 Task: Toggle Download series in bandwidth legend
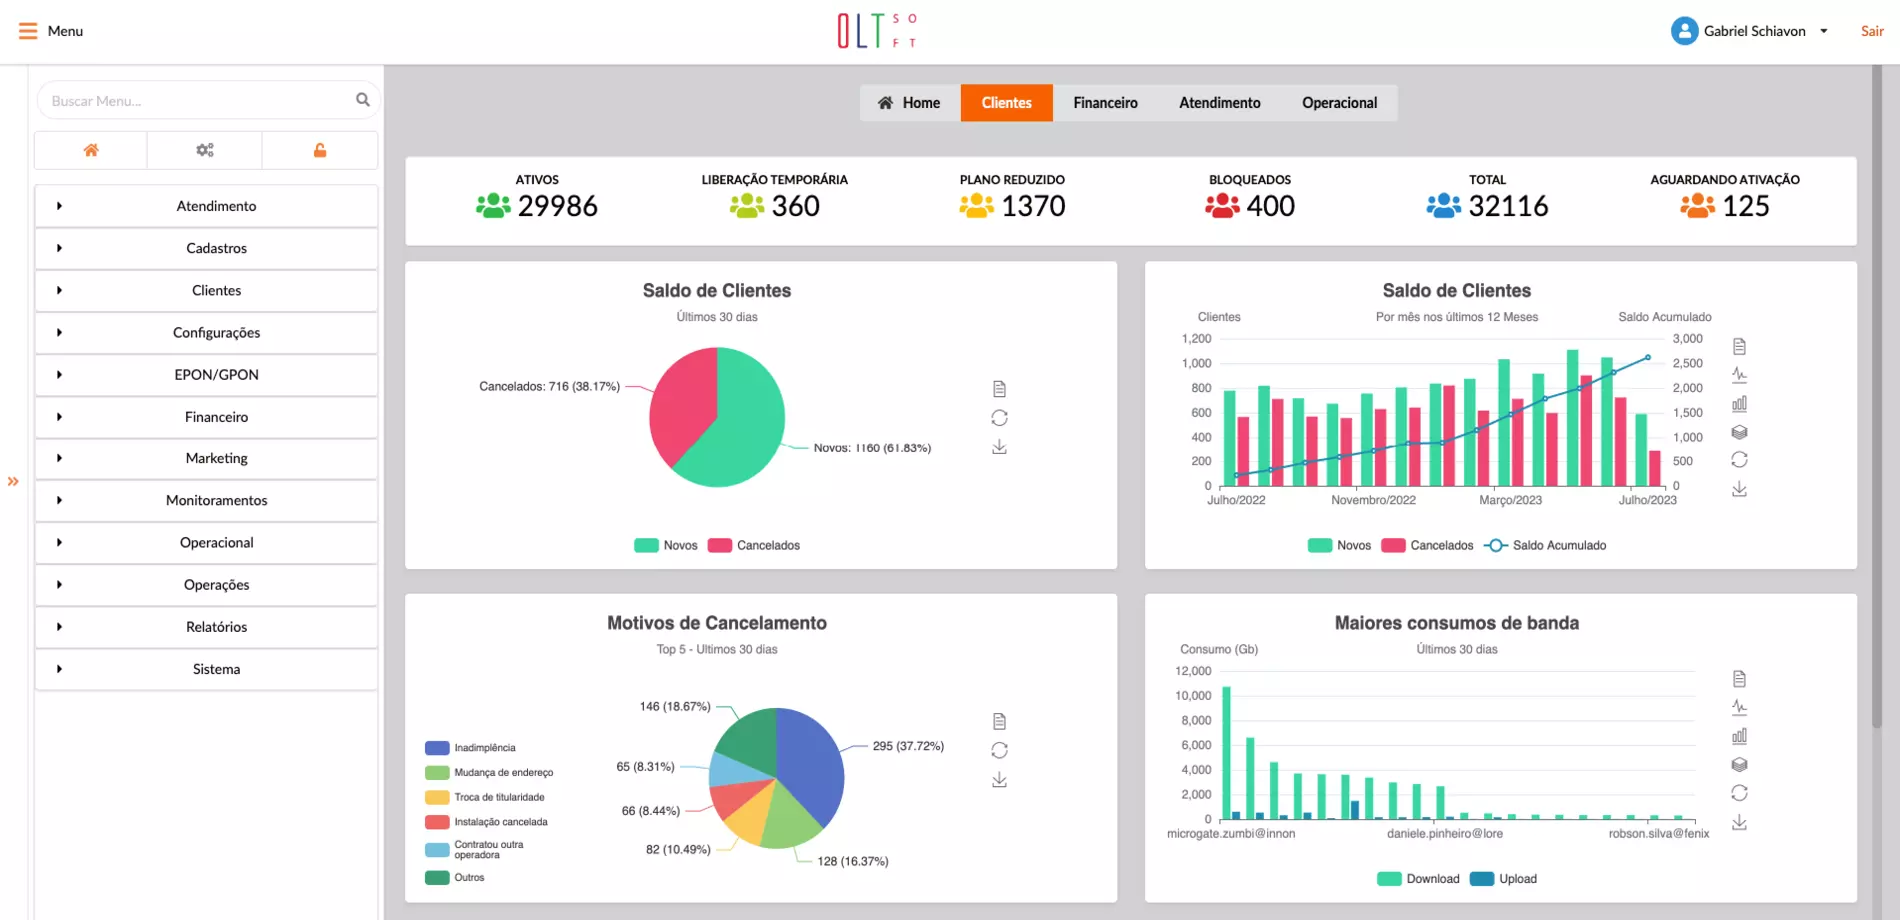click(1418, 879)
